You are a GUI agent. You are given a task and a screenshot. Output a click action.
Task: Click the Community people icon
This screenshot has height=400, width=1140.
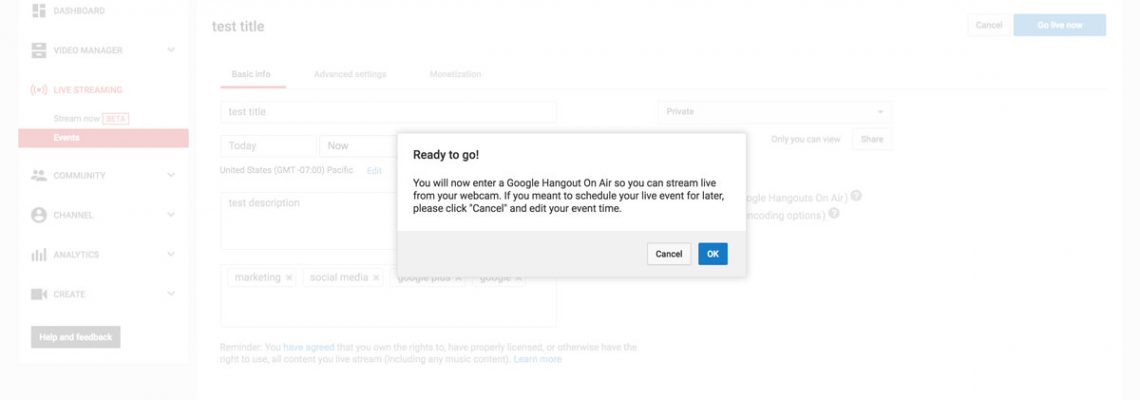click(x=39, y=175)
